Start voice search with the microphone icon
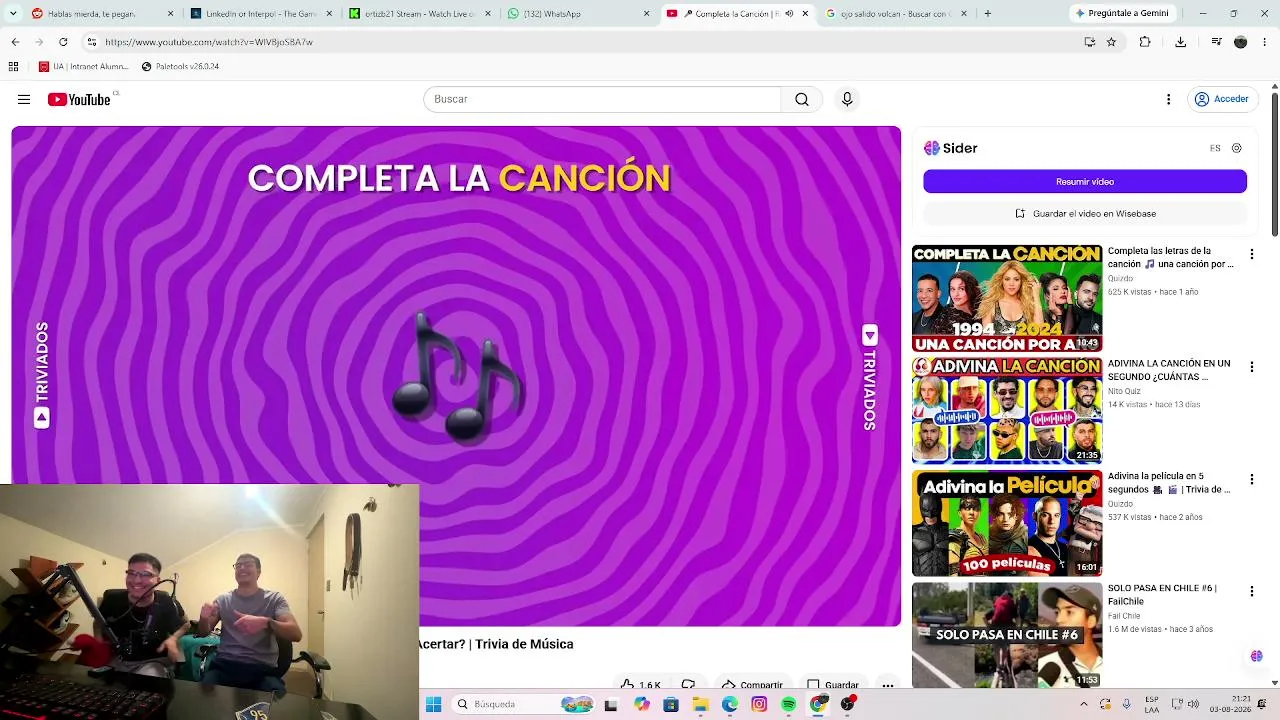Screen dimensions: 1280x720 (847, 99)
